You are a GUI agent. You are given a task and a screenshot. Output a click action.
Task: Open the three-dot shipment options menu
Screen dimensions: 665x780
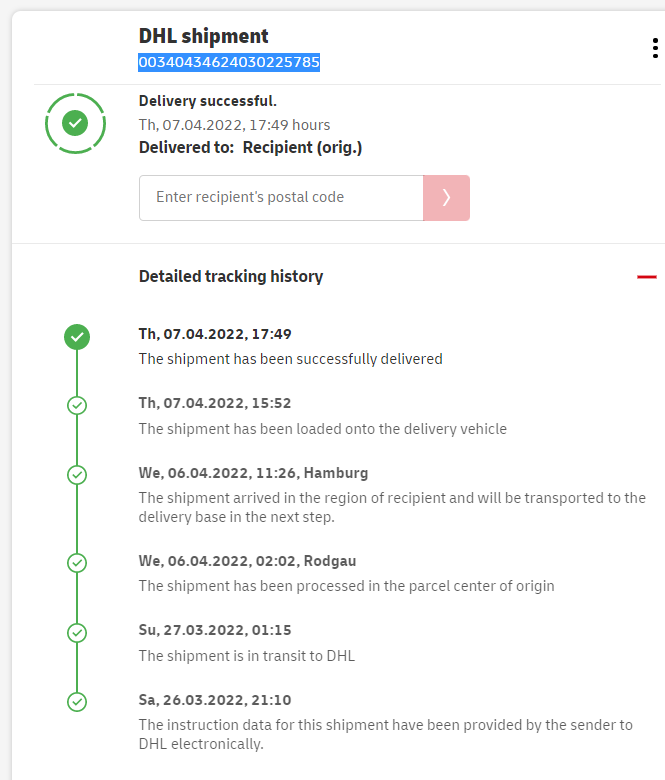coord(654,49)
